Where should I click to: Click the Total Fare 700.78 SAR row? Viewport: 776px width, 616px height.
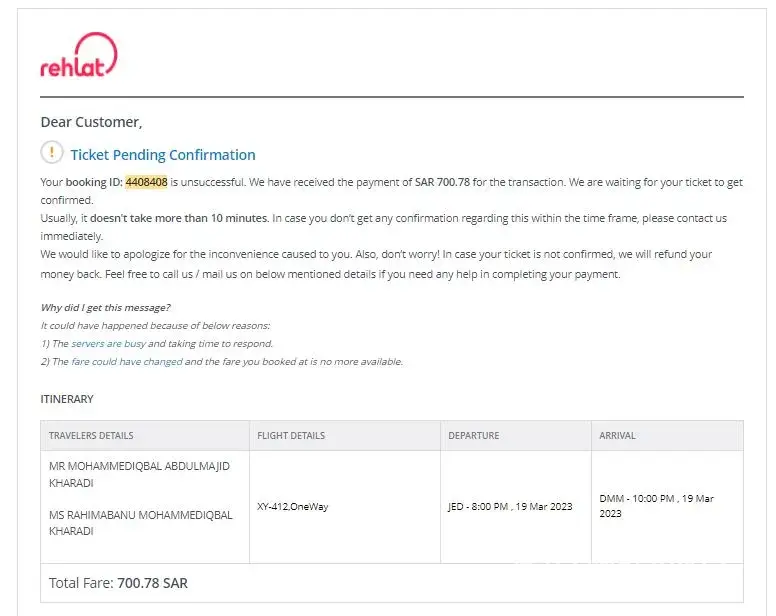(x=118, y=582)
